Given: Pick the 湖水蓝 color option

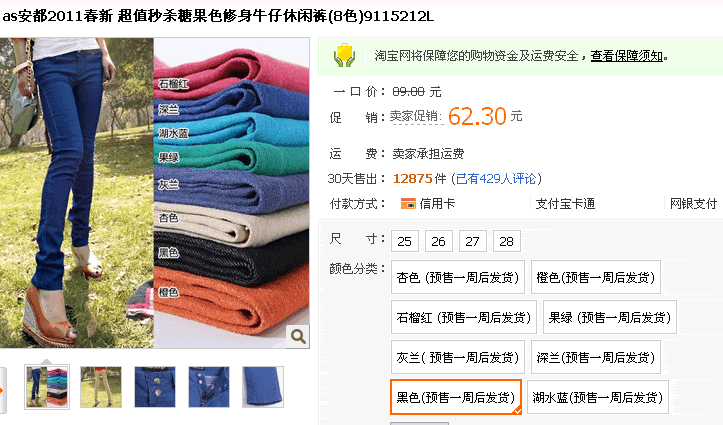Looking at the screenshot, I should point(598,397).
